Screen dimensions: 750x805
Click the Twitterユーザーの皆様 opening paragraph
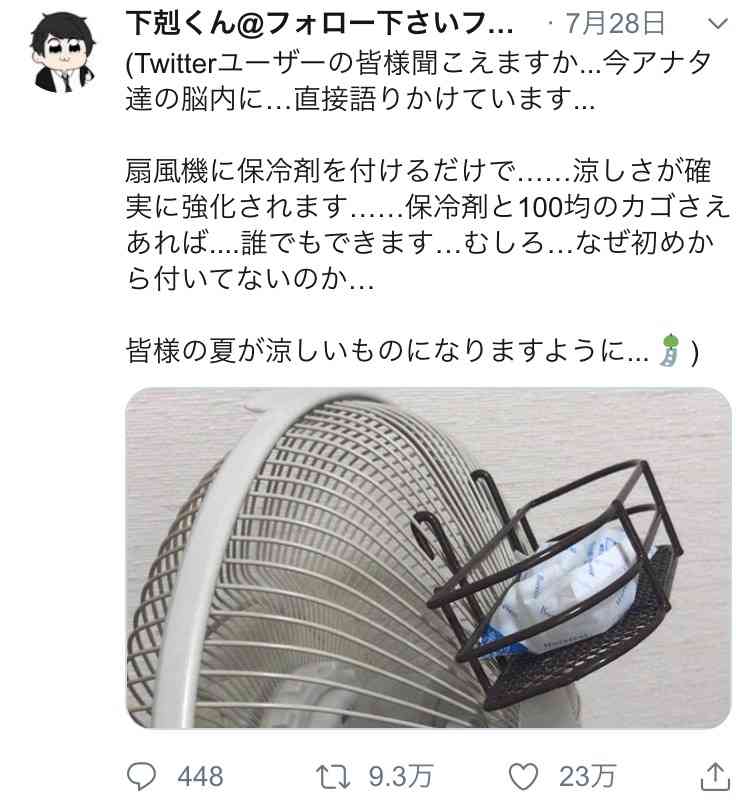pos(418,81)
